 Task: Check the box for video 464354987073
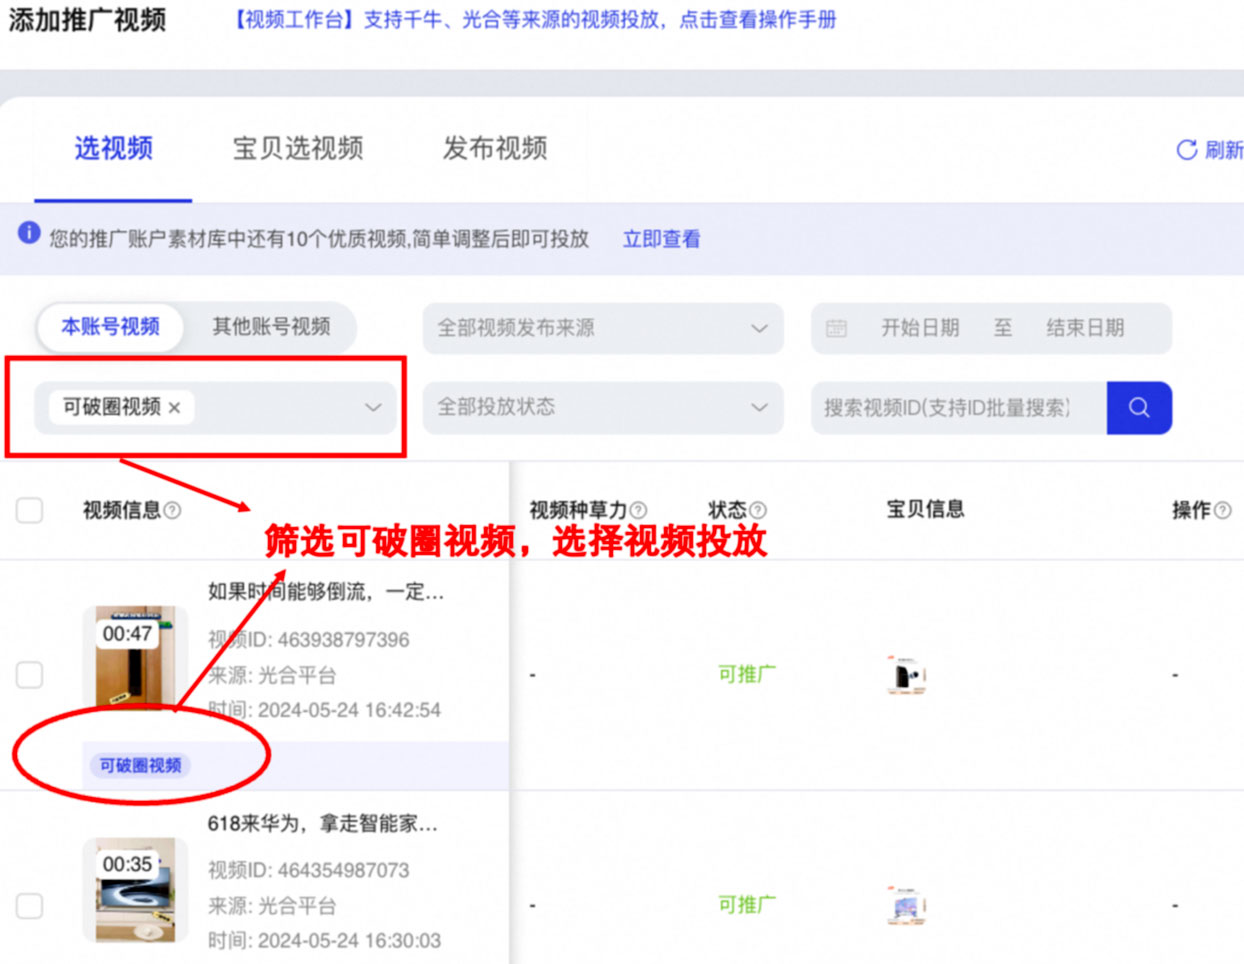click(30, 906)
